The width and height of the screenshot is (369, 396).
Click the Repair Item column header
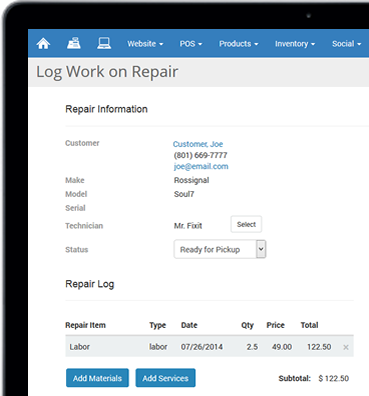pyautogui.click(x=85, y=325)
